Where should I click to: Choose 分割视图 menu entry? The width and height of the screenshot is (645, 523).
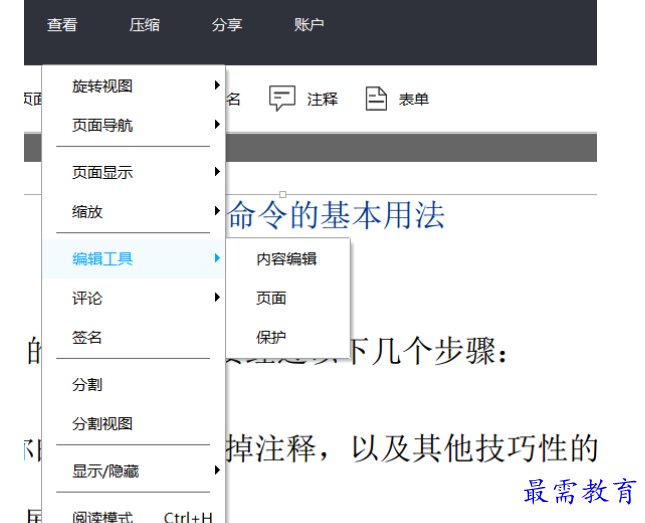point(133,424)
